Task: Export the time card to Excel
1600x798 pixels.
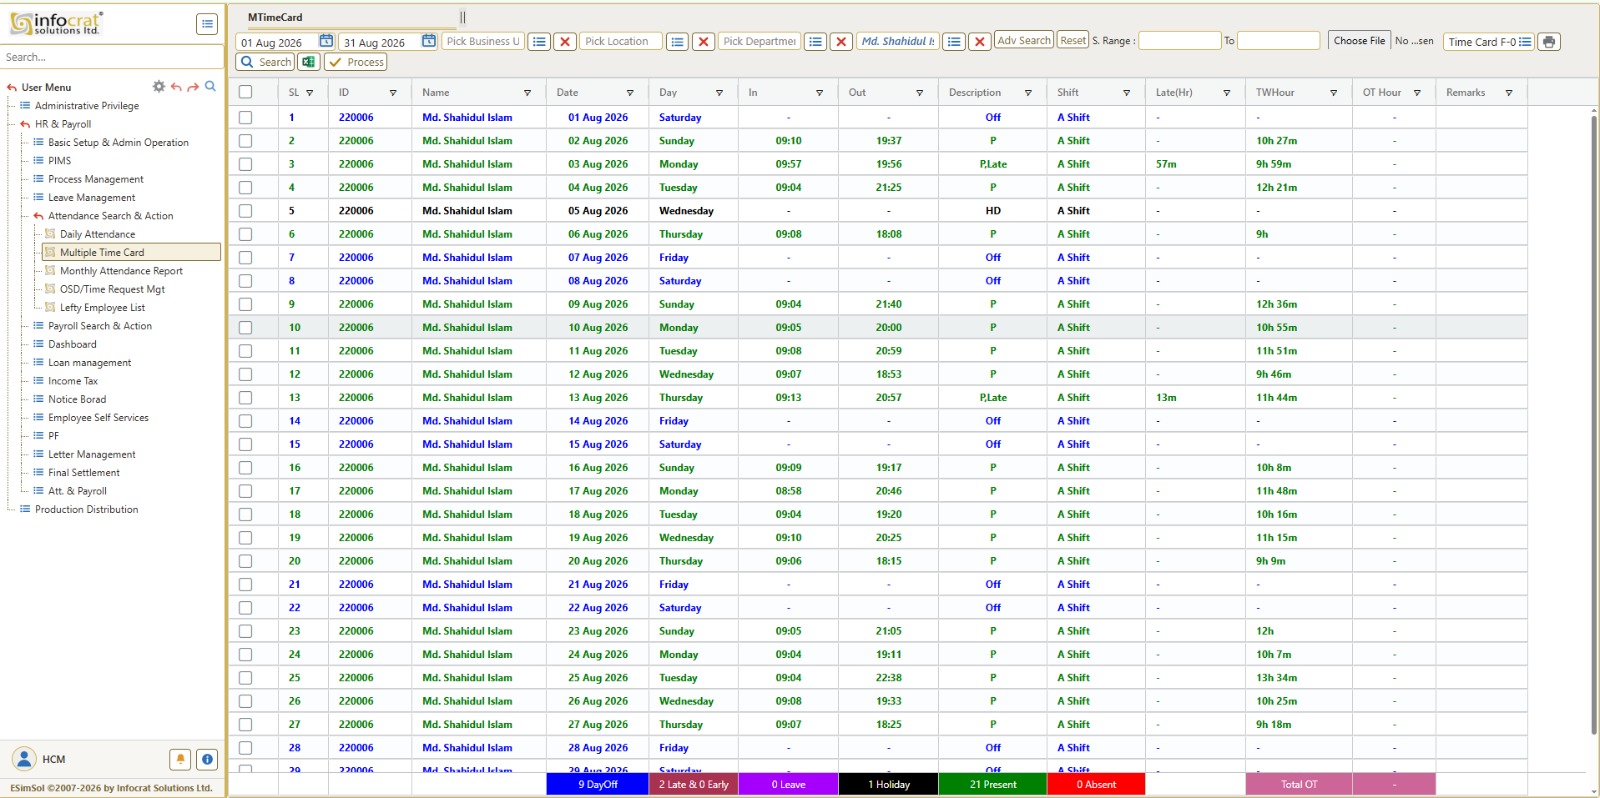Action: click(309, 62)
